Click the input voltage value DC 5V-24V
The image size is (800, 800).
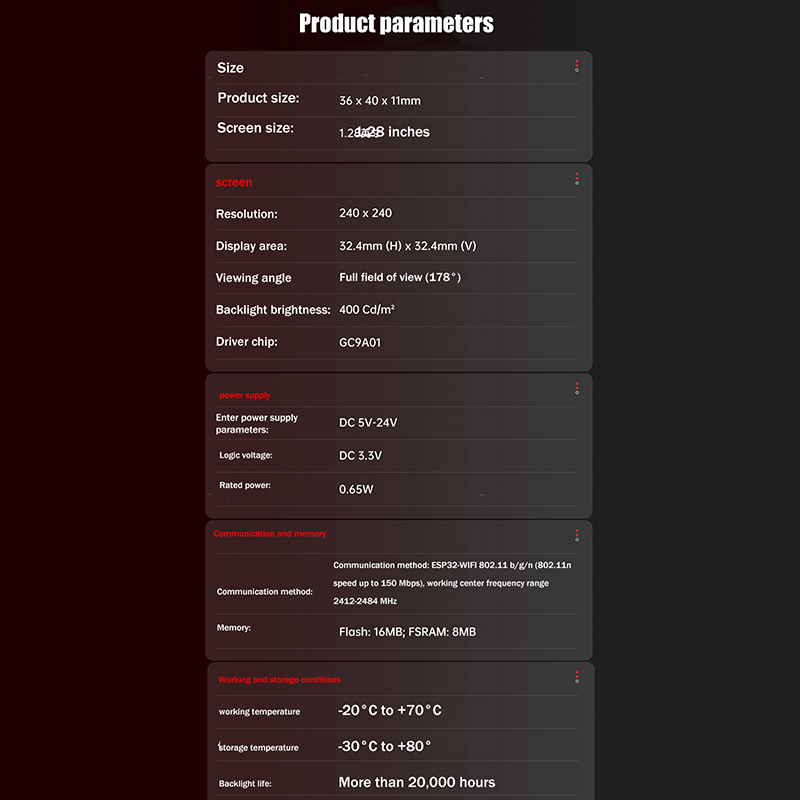[x=368, y=423]
